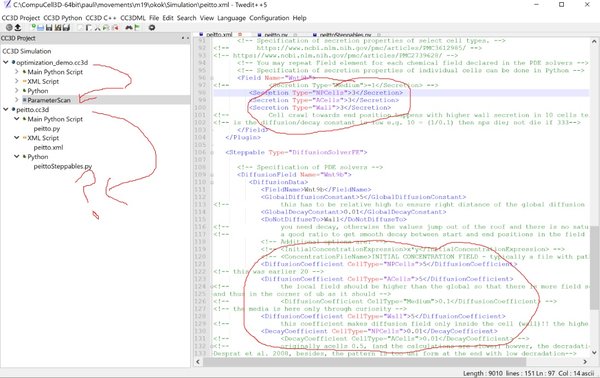Fold the DiffusionField block at line 109
The width and height of the screenshot is (600, 378).
tap(212, 174)
